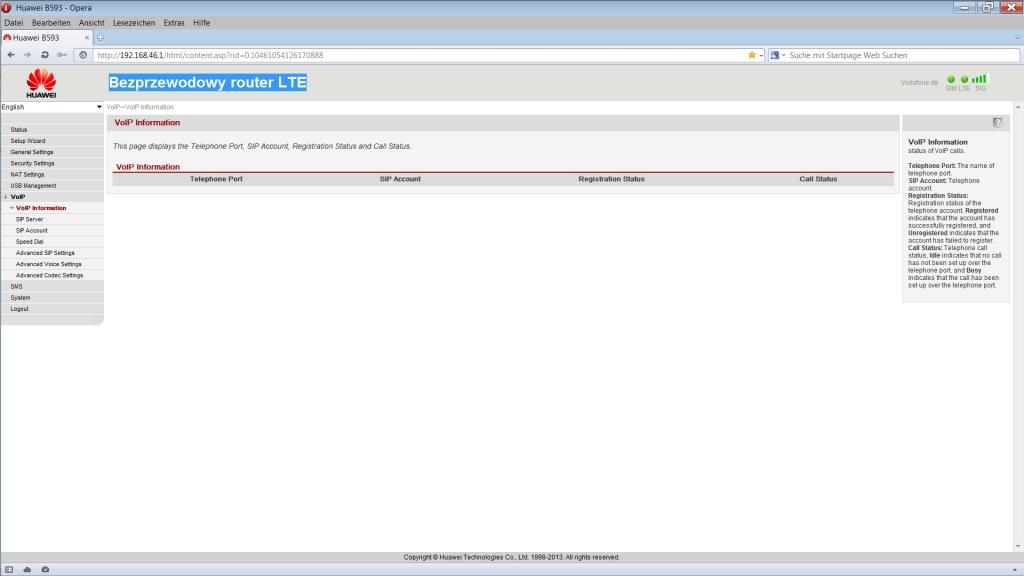Viewport: 1024px width, 576px height.
Task: Open the Ansicht menu
Action: (x=91, y=23)
